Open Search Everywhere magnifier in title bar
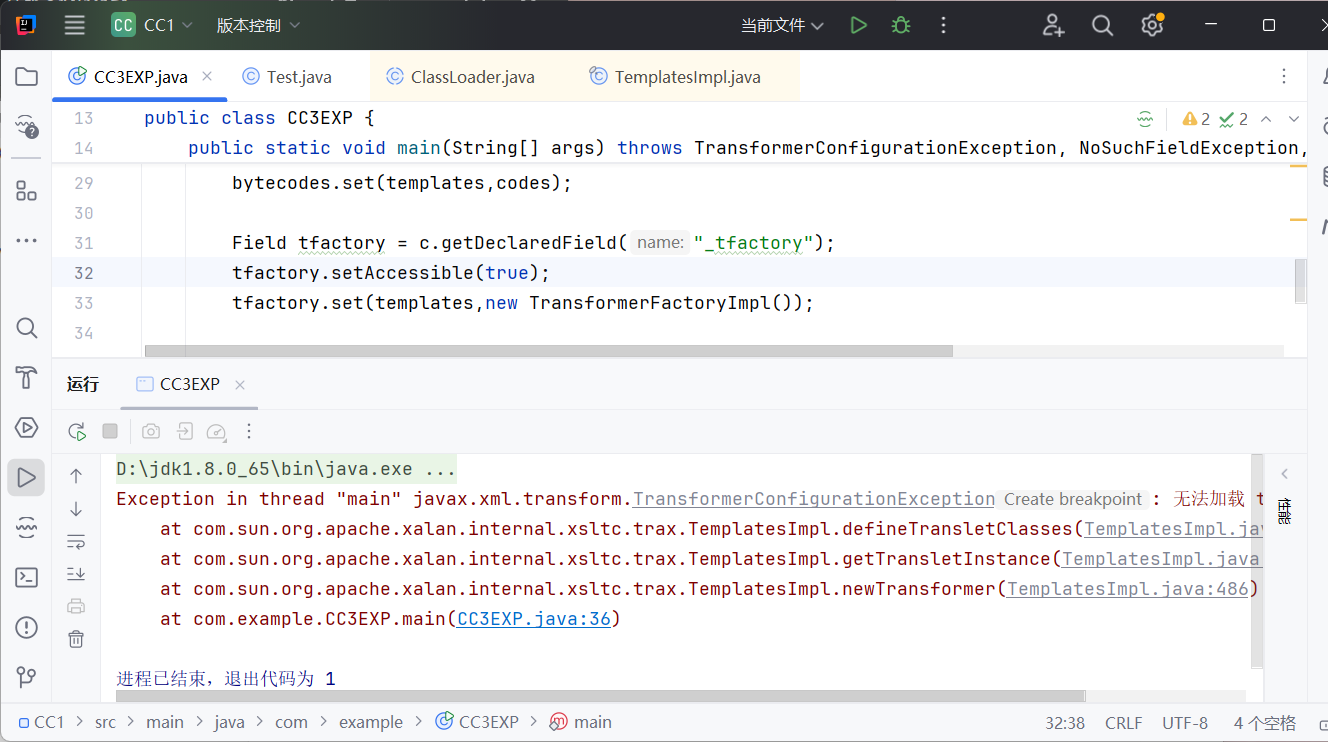The image size is (1328, 742). 1102,25
